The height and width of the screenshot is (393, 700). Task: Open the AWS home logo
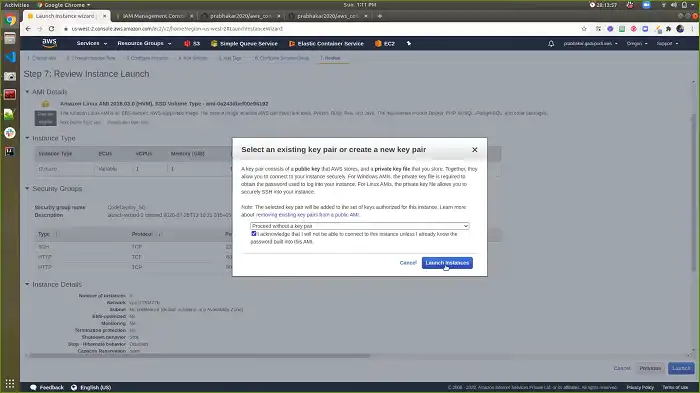49,43
